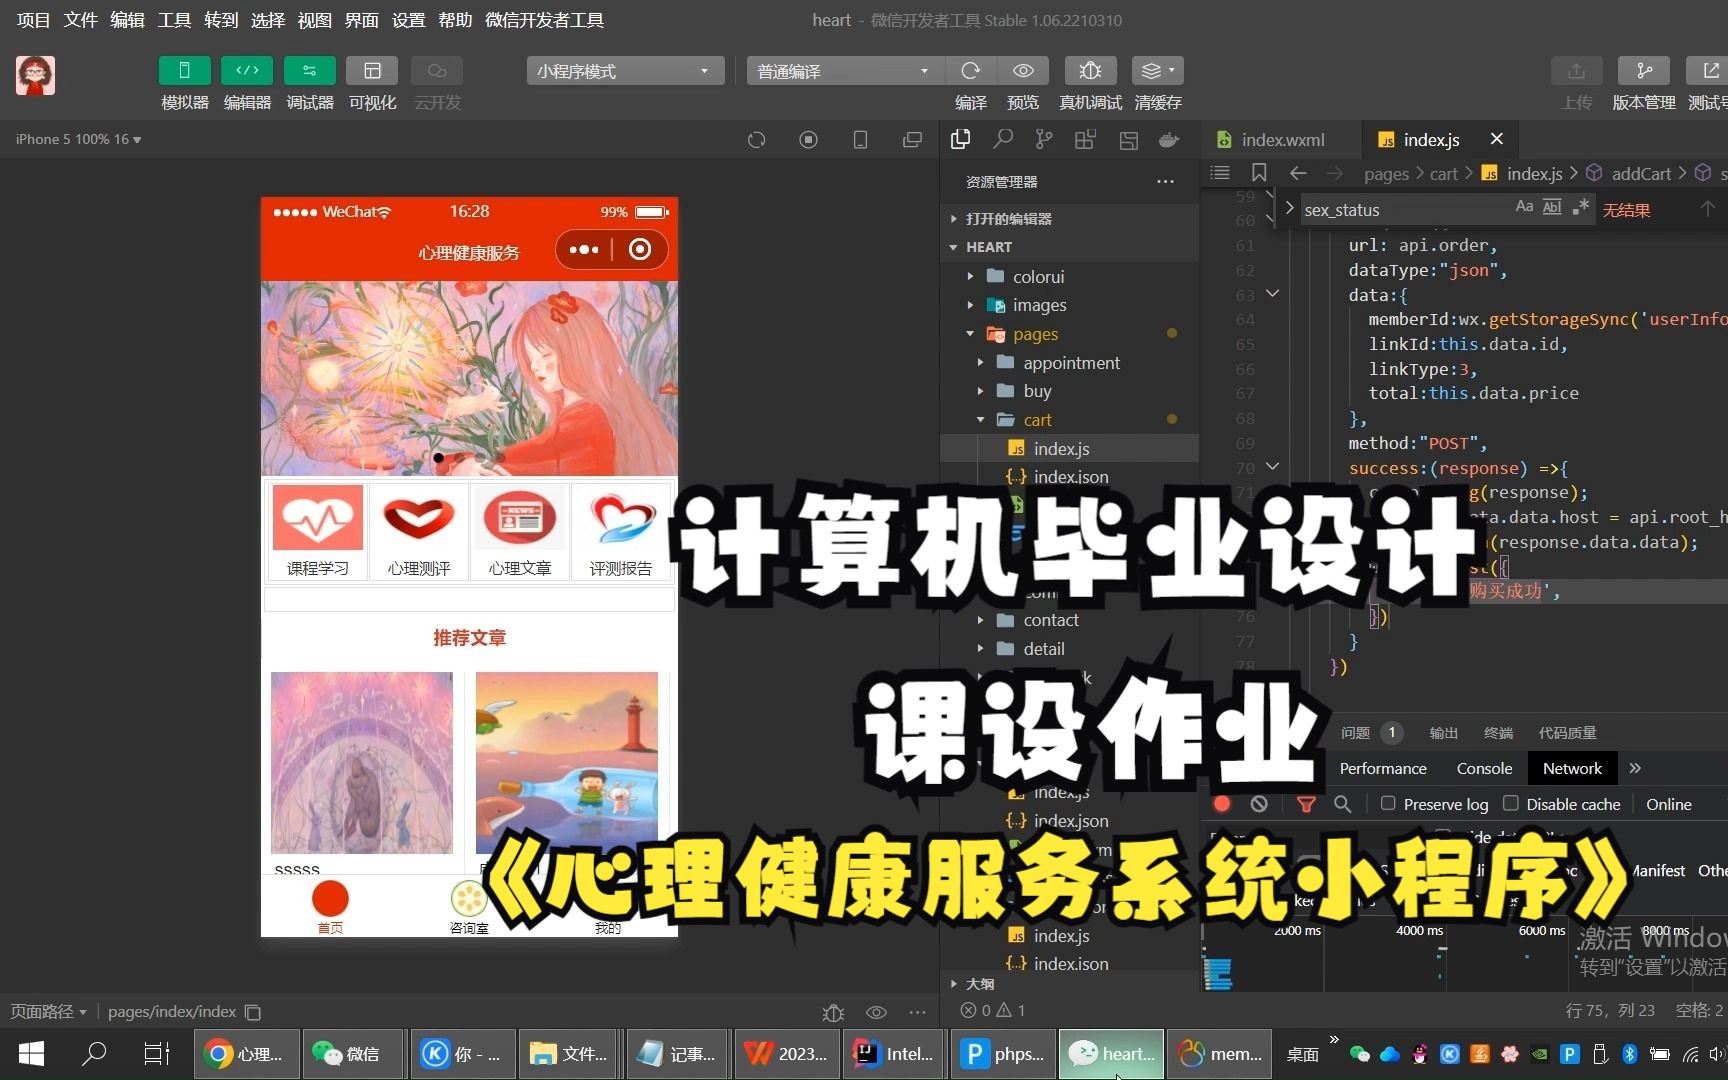
Task: Open the 设置 menu
Action: pyautogui.click(x=408, y=20)
